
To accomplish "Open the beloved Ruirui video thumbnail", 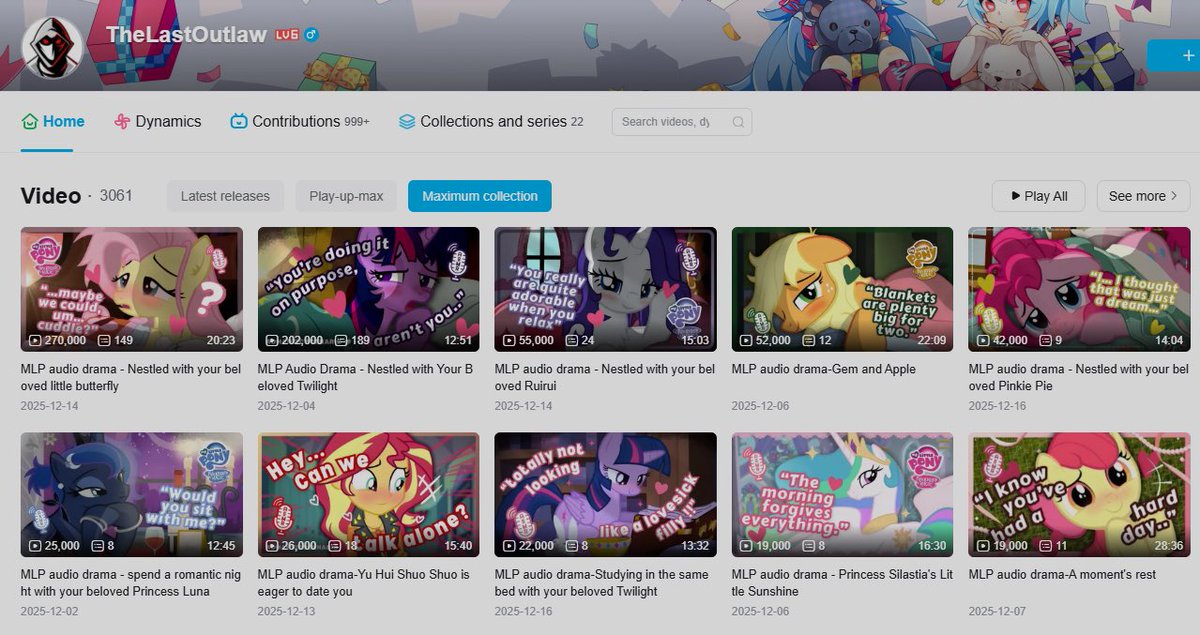I will [x=606, y=289].
